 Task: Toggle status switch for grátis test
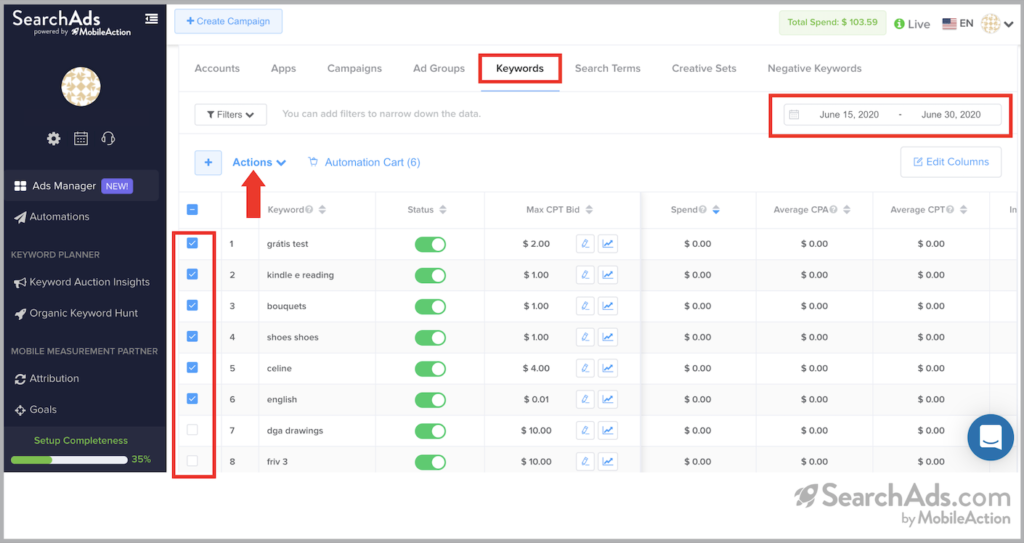point(430,244)
